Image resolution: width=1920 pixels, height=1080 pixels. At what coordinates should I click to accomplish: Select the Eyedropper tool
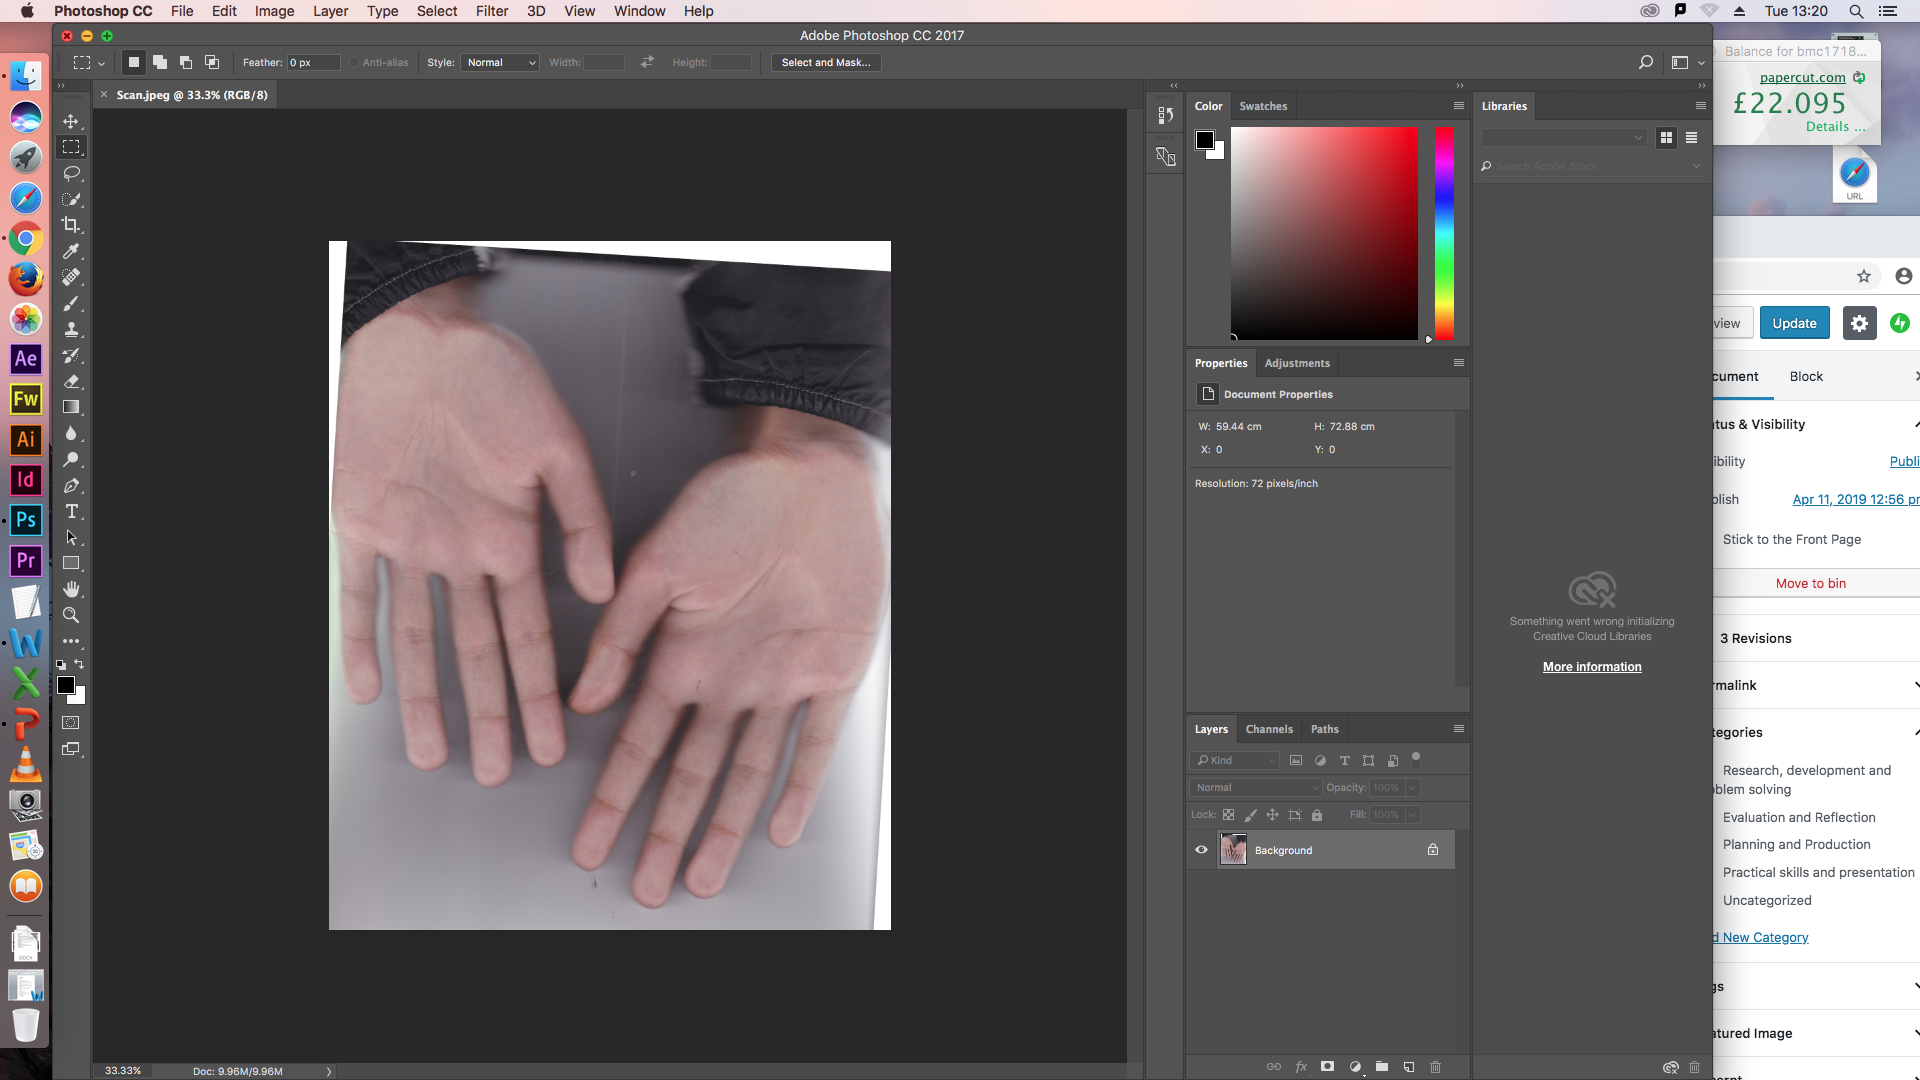(x=71, y=251)
